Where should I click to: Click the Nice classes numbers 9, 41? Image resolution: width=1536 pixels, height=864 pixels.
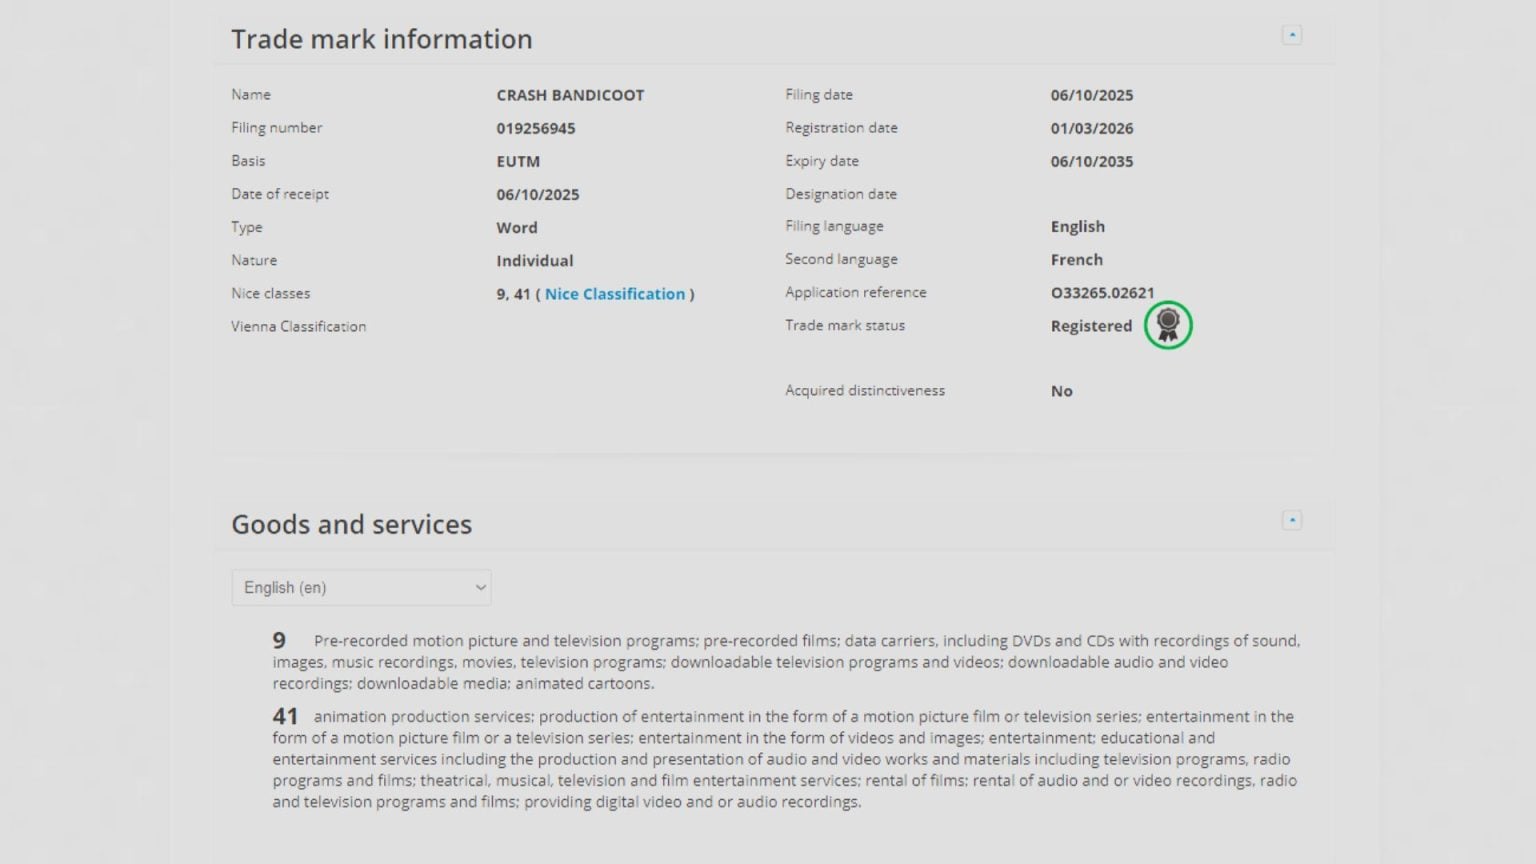pyautogui.click(x=513, y=294)
